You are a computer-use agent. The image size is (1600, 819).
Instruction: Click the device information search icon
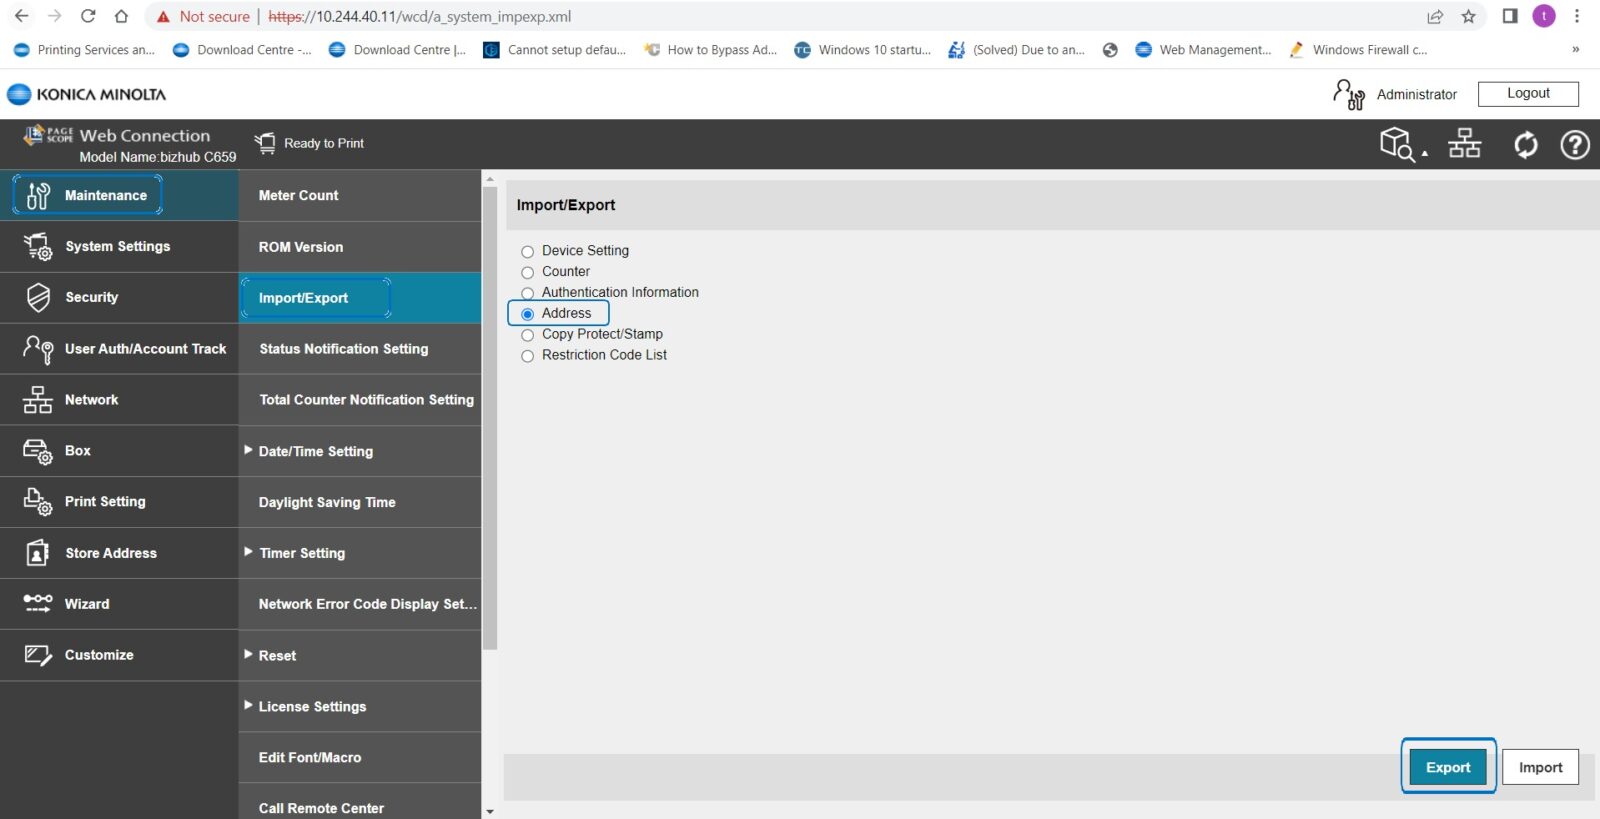tap(1398, 144)
